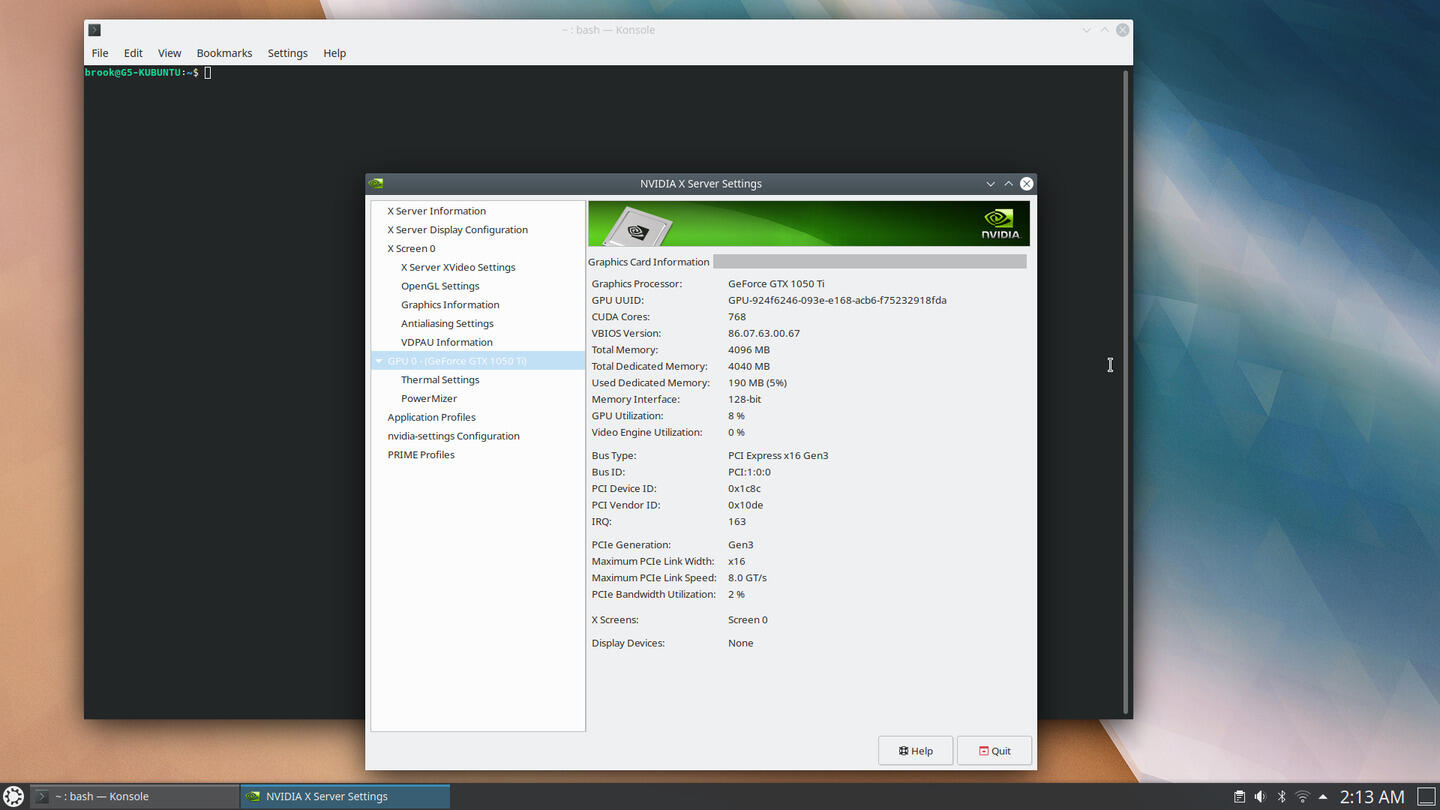Click the NVIDIA icon in the settings title bar

pos(376,183)
